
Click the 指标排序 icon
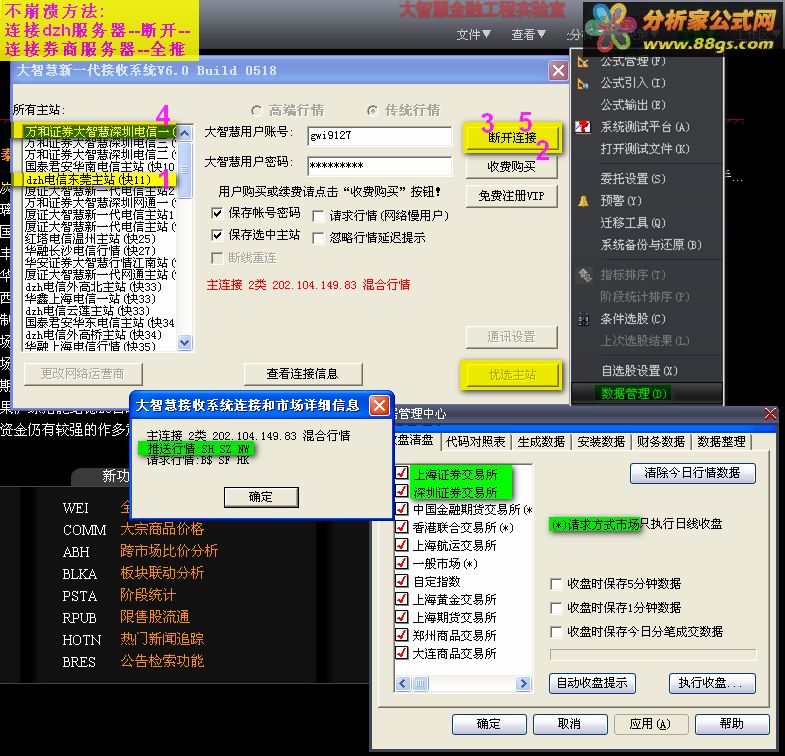[x=585, y=275]
